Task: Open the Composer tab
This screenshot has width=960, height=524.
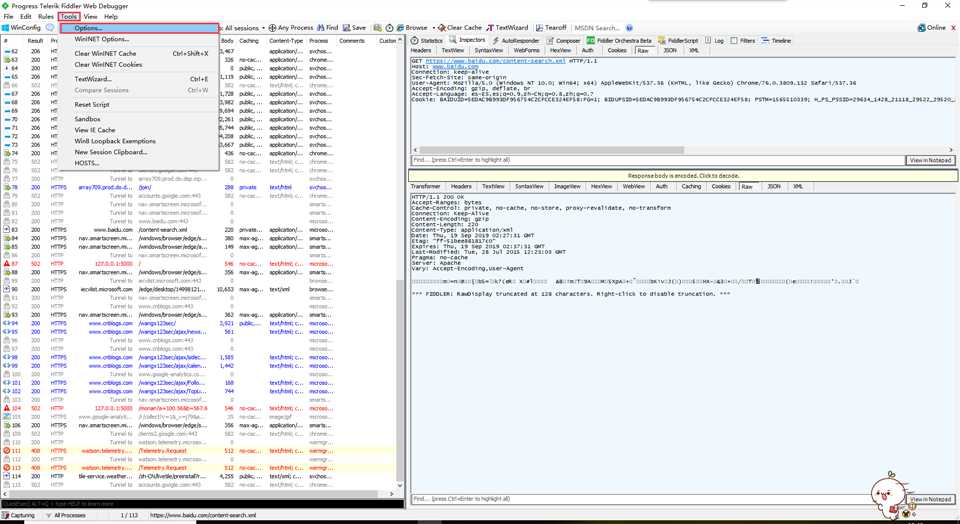Action: point(563,40)
